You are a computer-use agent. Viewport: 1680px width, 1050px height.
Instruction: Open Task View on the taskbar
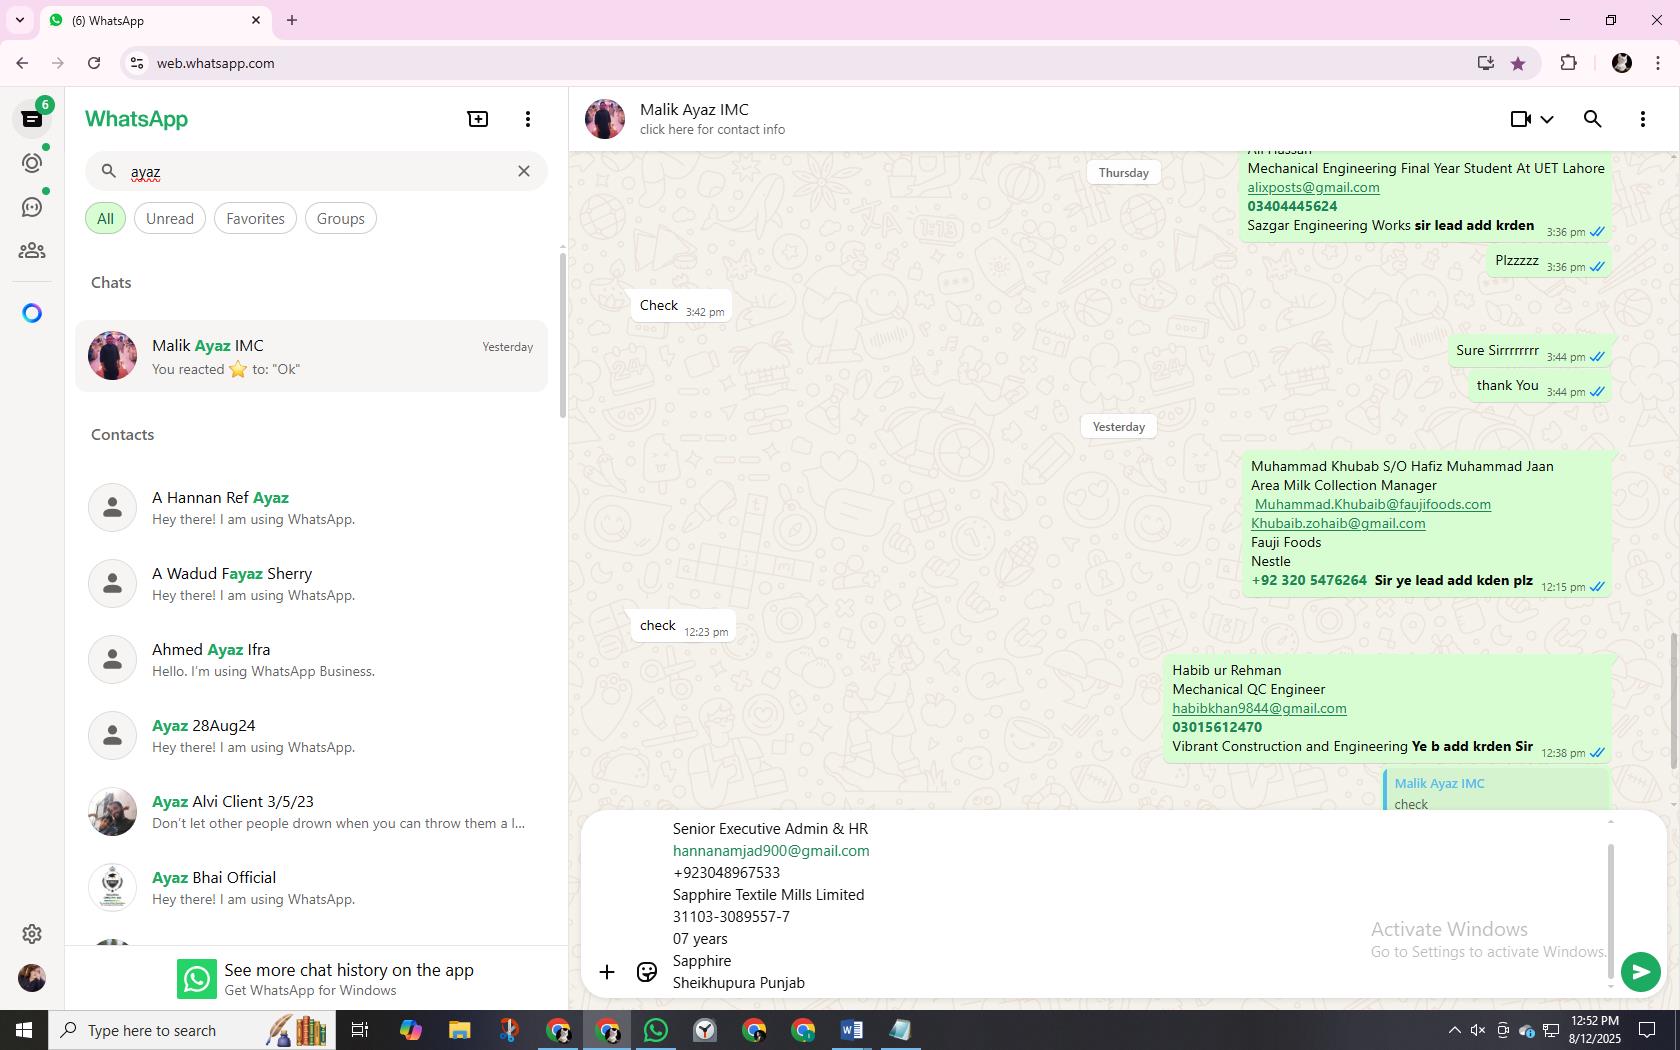(360, 1030)
